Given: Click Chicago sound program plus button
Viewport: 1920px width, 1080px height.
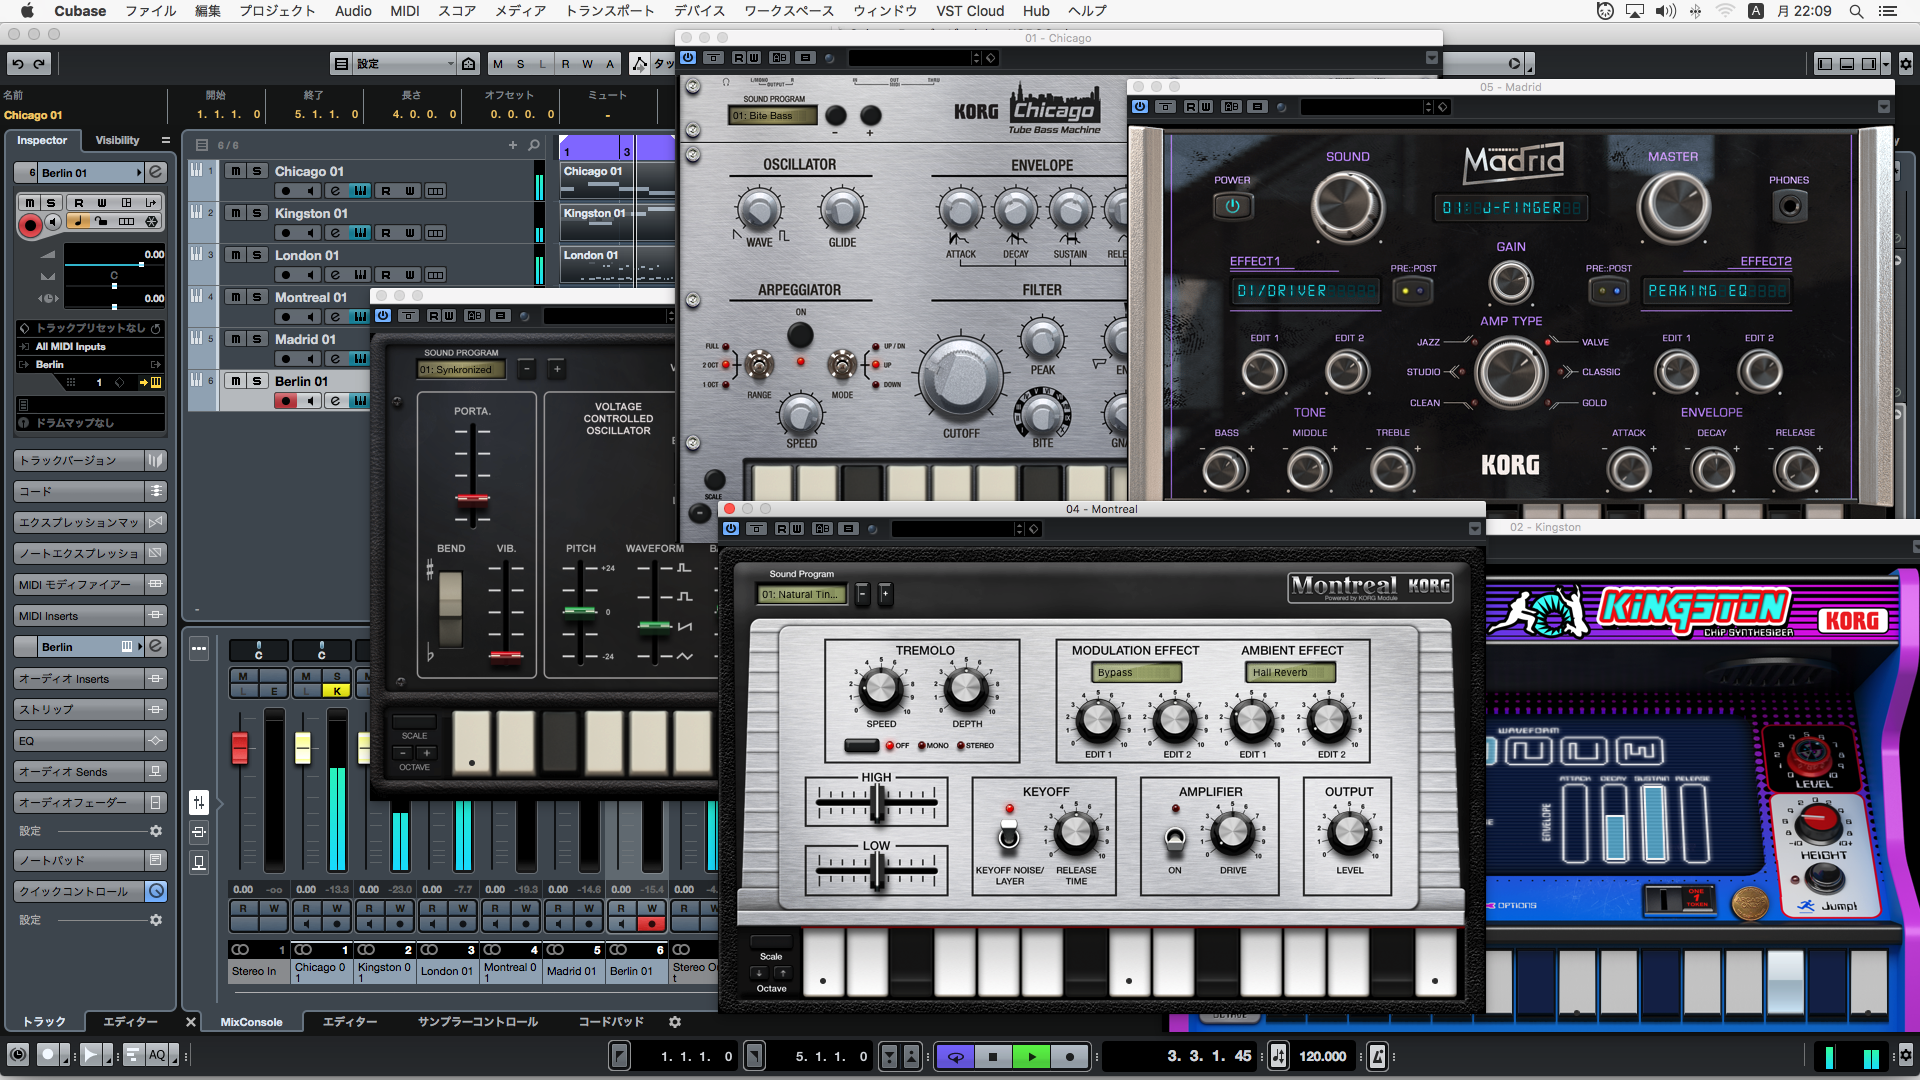Looking at the screenshot, I should point(870,116).
